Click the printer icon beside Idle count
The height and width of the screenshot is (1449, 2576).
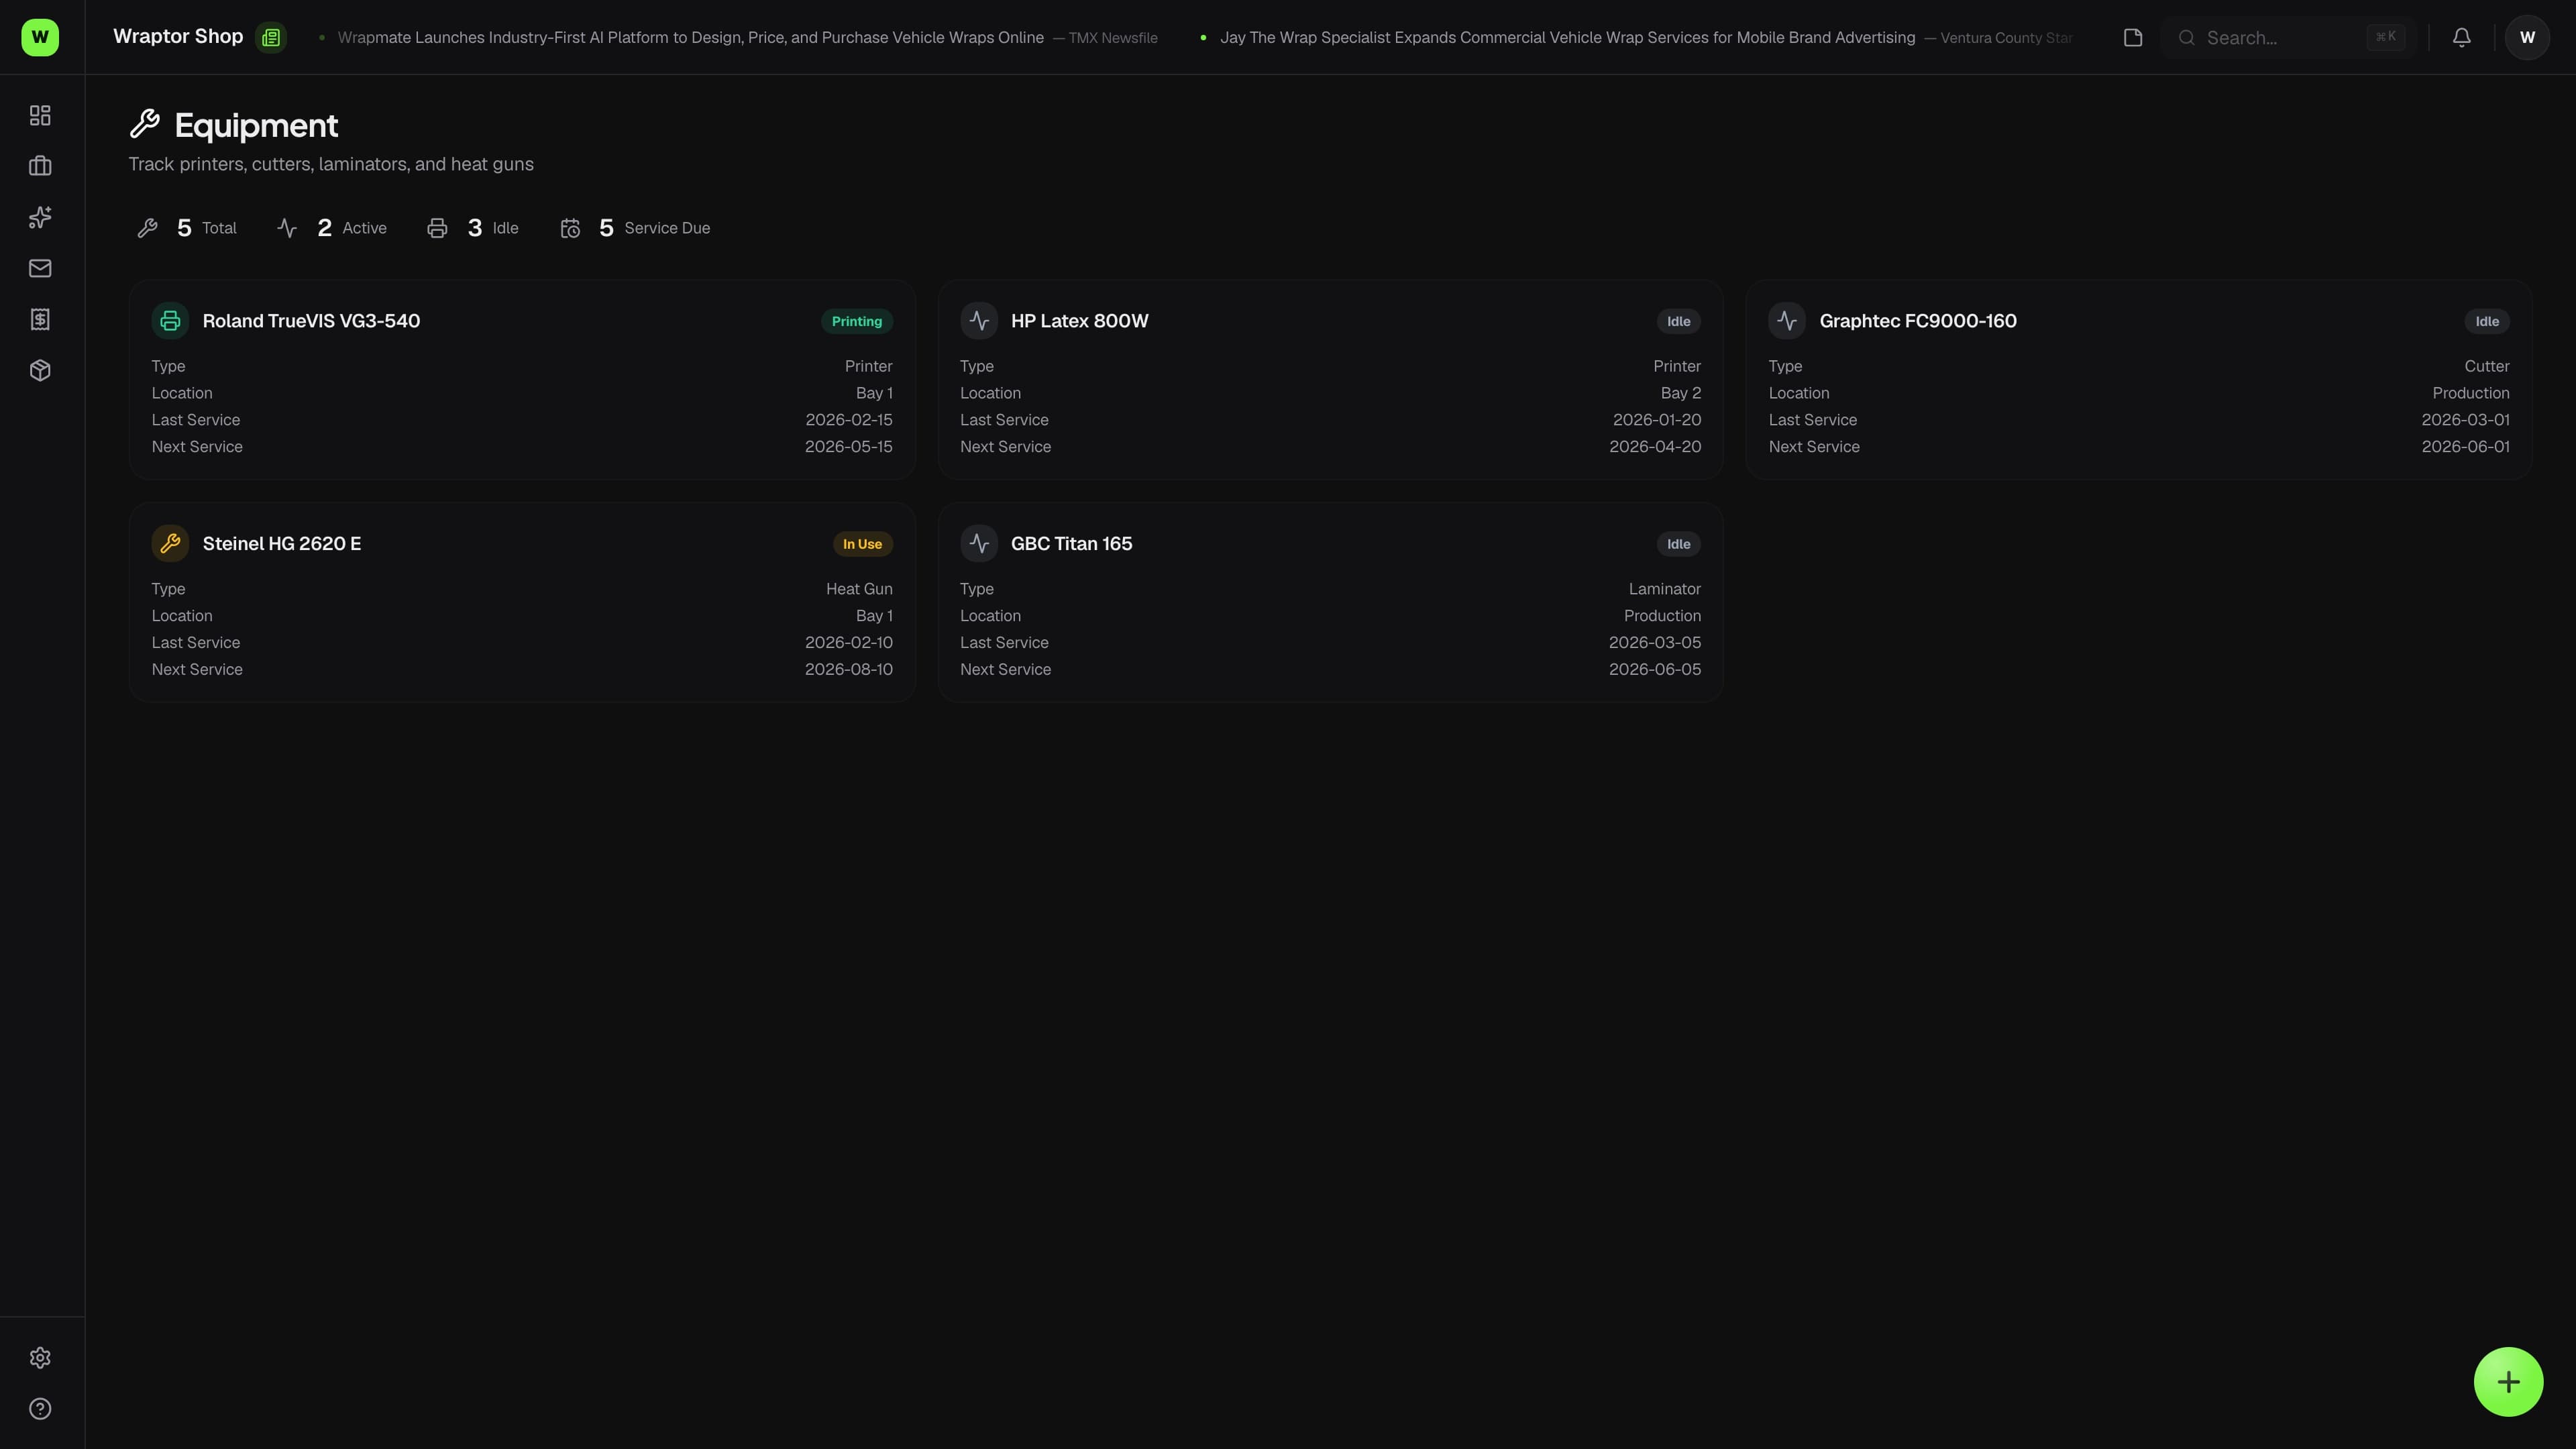[x=437, y=228]
